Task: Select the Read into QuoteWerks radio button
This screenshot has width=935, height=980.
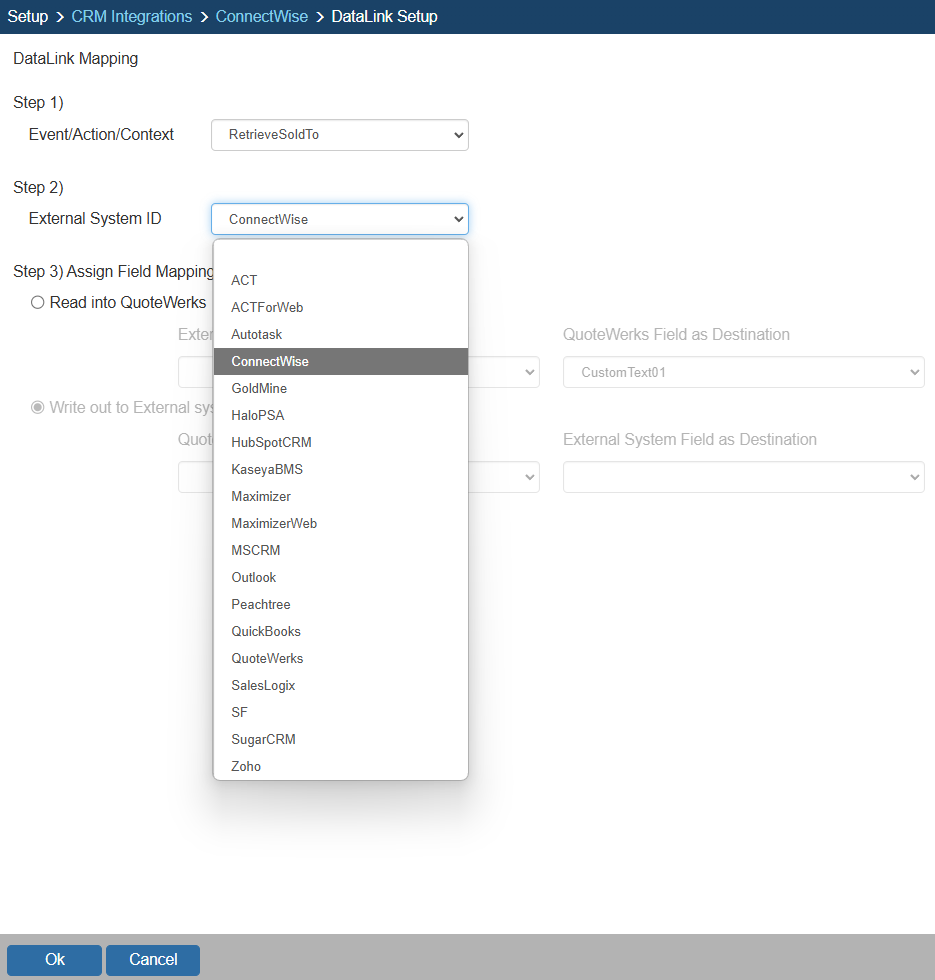Action: click(x=38, y=303)
